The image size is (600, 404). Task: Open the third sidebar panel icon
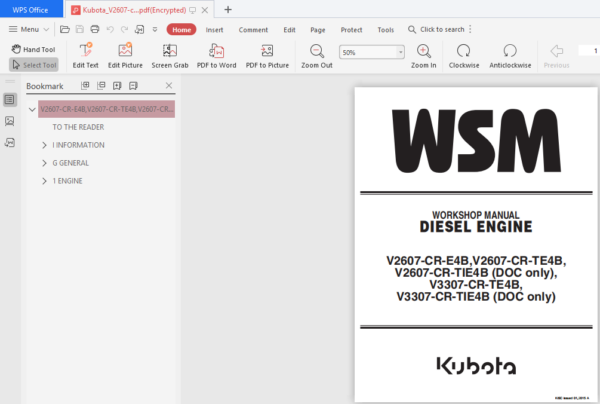click(x=10, y=143)
